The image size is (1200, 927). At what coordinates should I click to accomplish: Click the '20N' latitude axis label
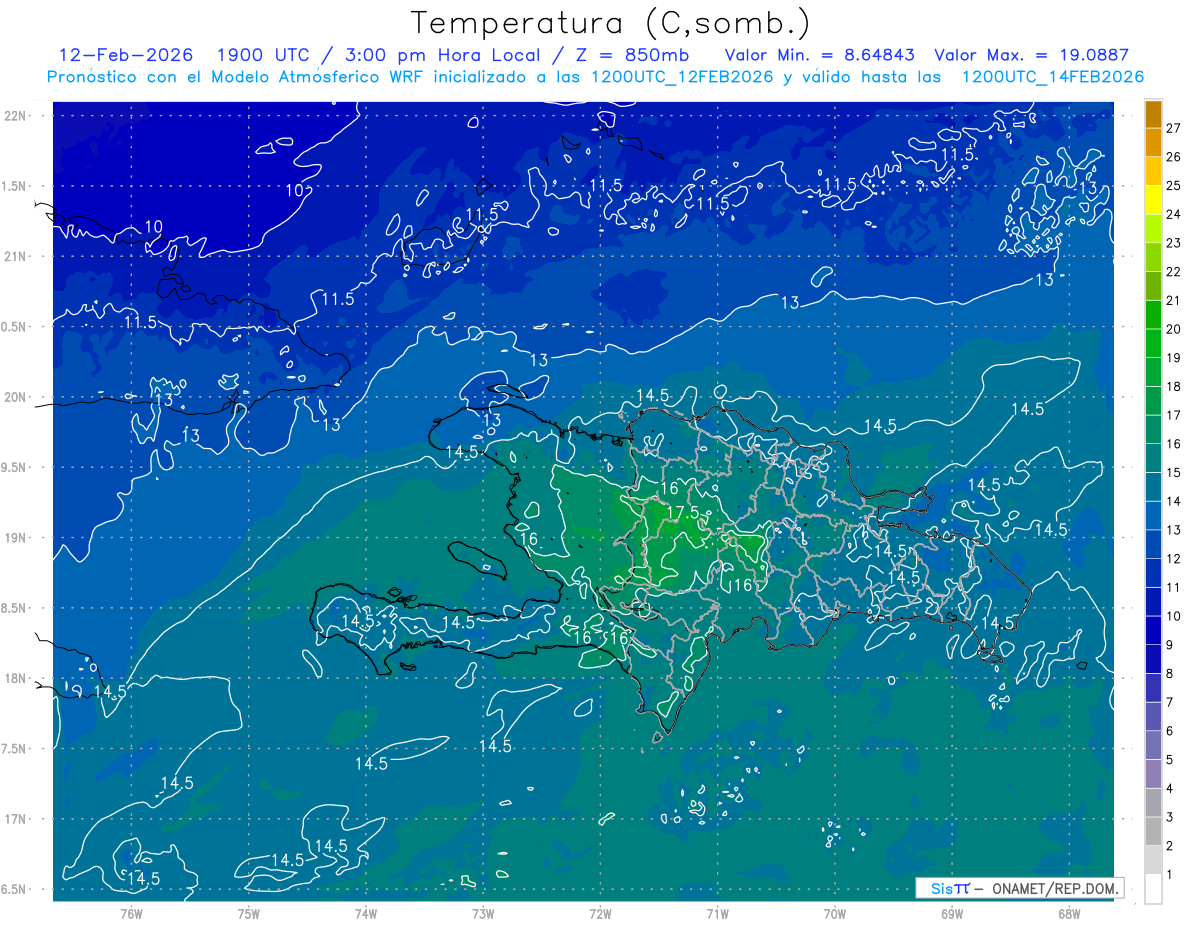click(x=16, y=397)
